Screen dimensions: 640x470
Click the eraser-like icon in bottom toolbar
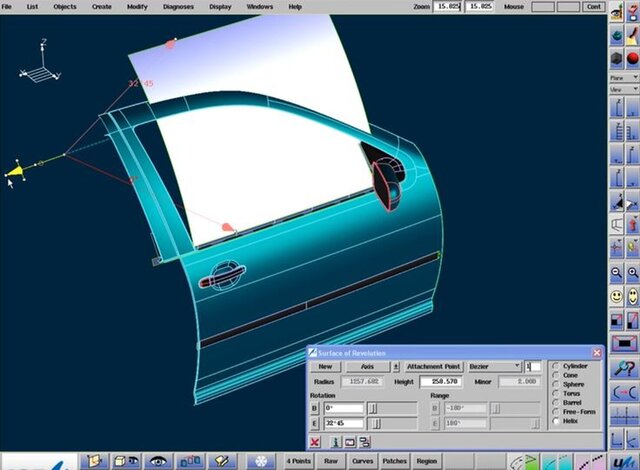click(222, 461)
